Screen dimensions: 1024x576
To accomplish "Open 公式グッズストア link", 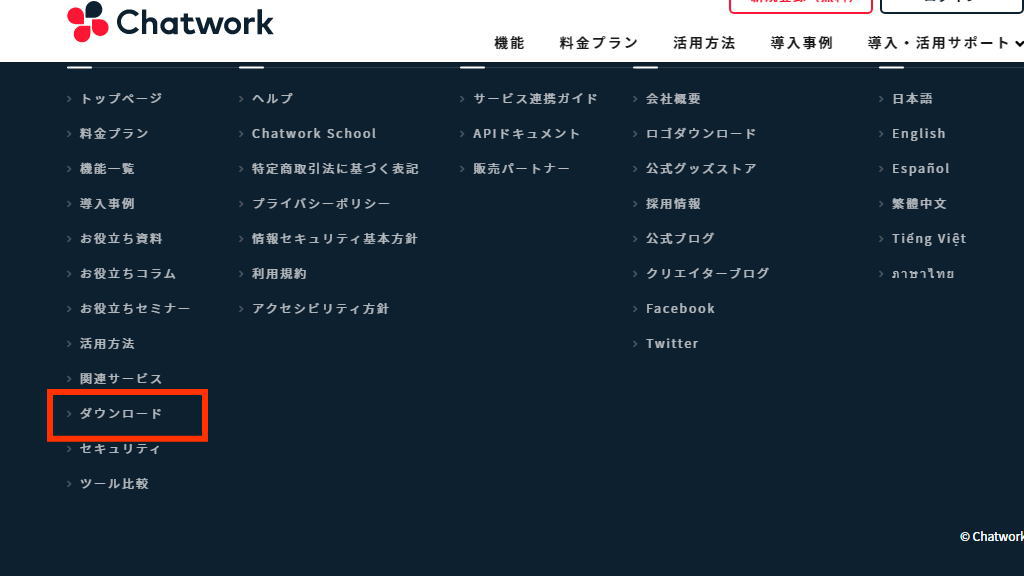I will 701,168.
